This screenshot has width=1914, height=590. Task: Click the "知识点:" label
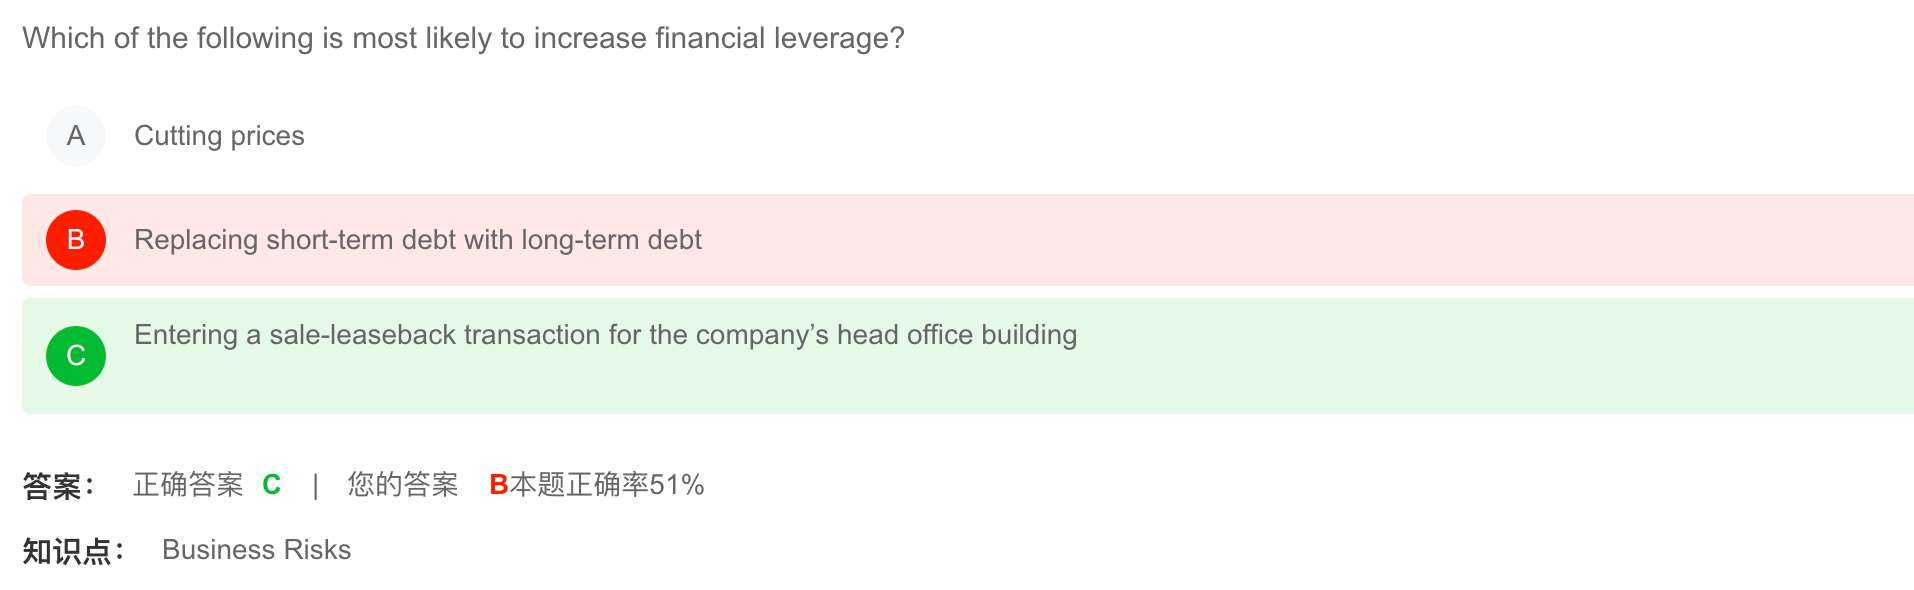pos(73,551)
